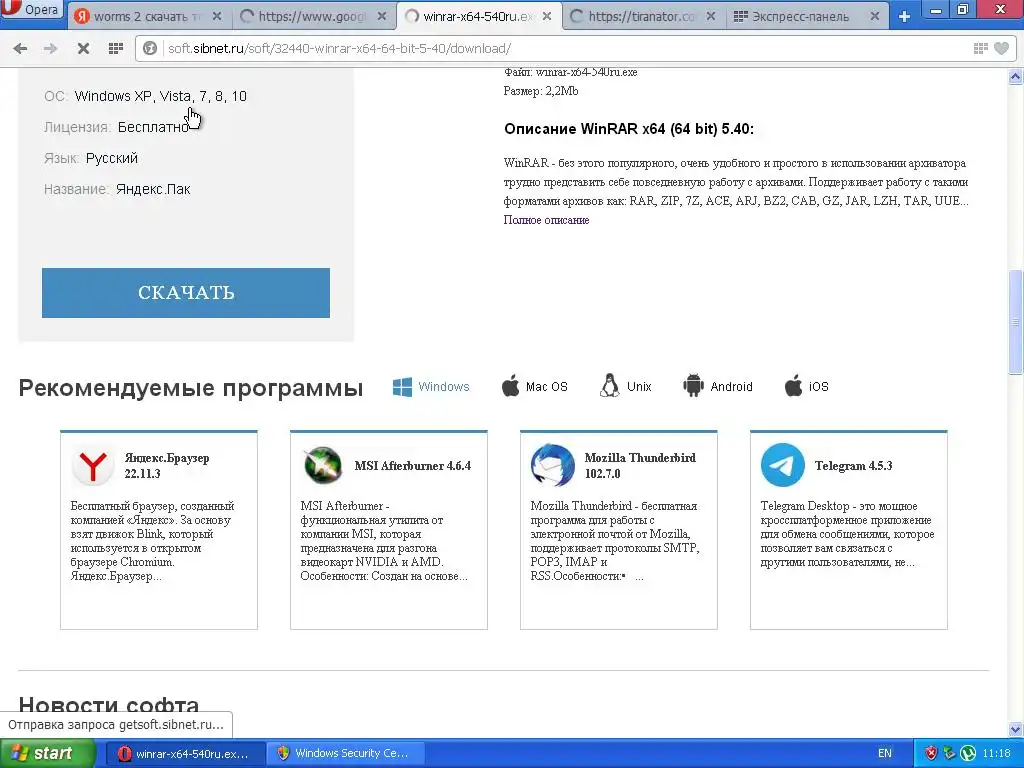Click the scrollbar up arrow
Viewport: 1024px width, 768px height.
[1015, 76]
